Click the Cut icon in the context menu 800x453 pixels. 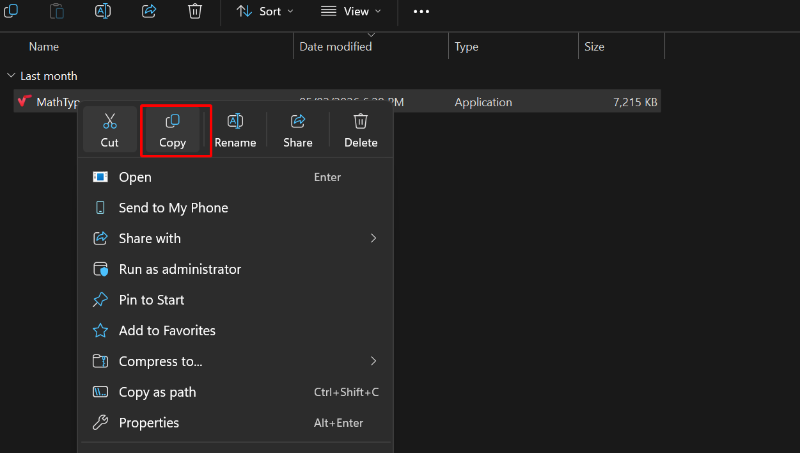pos(110,122)
